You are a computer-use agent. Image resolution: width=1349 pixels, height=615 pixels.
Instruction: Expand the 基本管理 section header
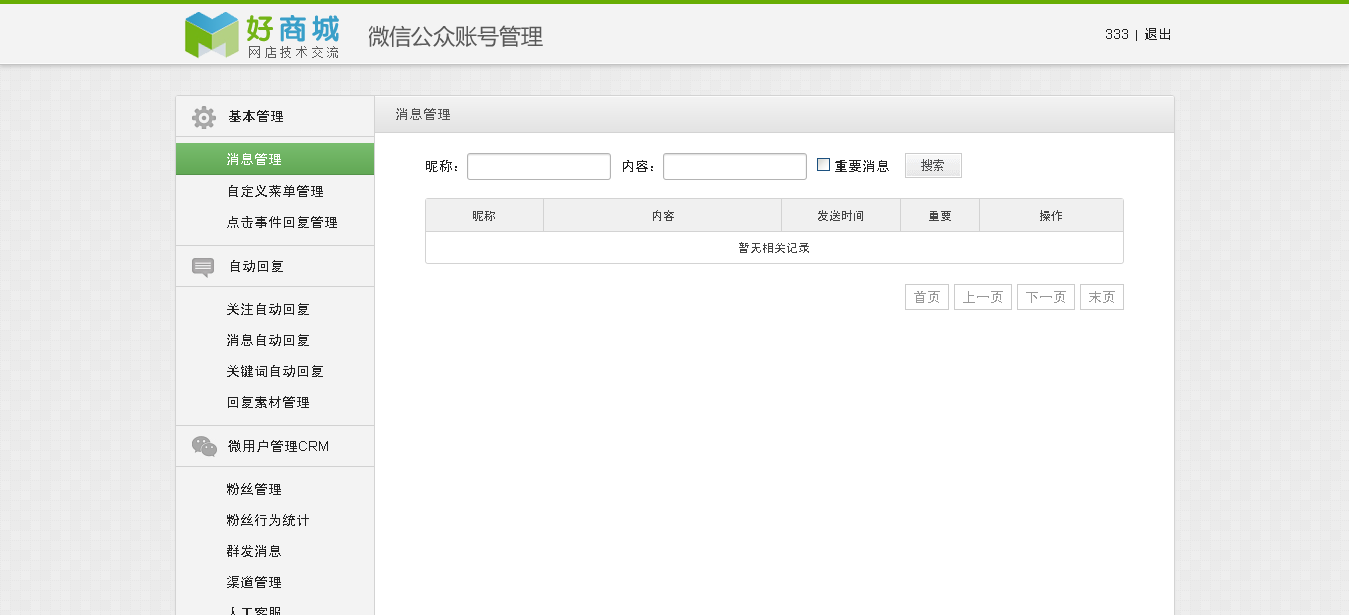(x=275, y=117)
